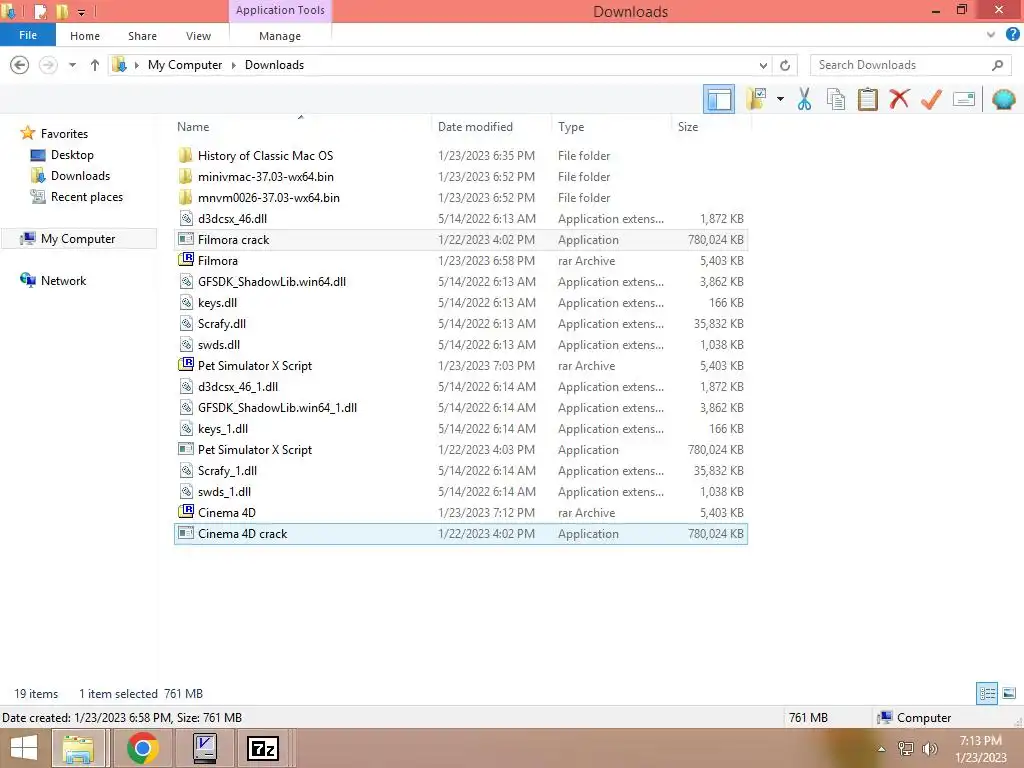
Task: Go up one folder level
Action: [x=95, y=65]
